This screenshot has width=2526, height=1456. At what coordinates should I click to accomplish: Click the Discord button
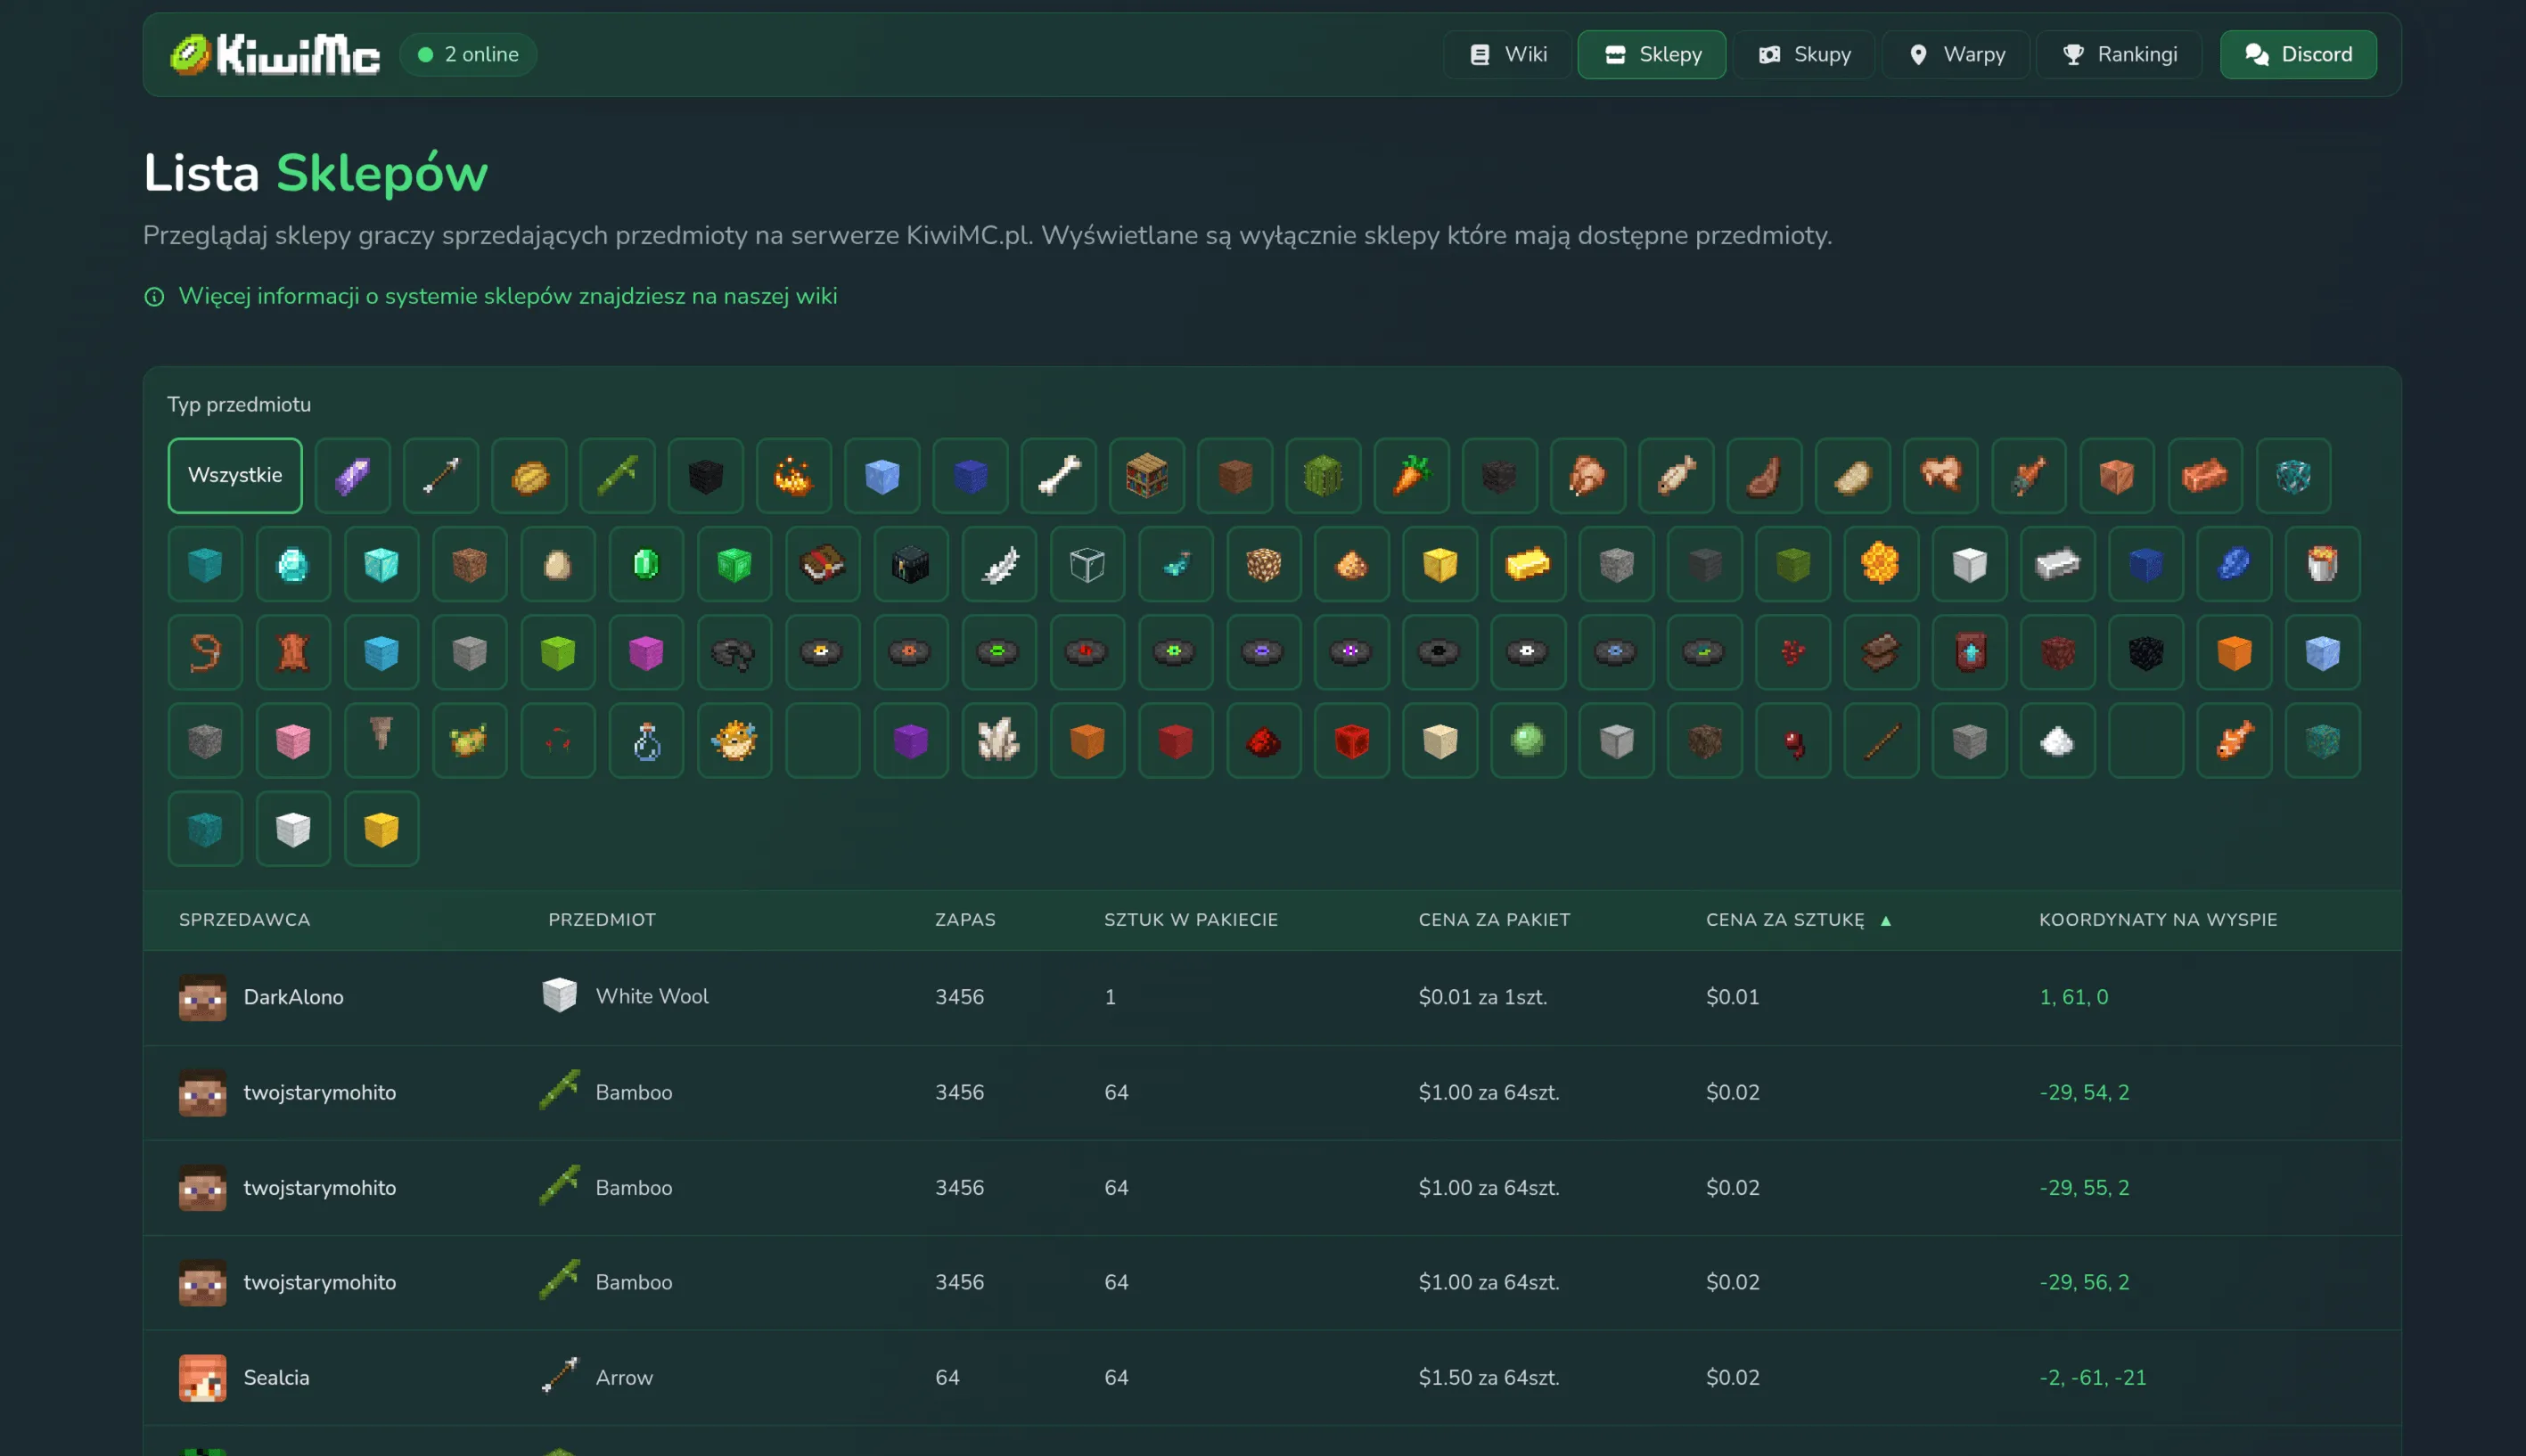tap(2297, 54)
